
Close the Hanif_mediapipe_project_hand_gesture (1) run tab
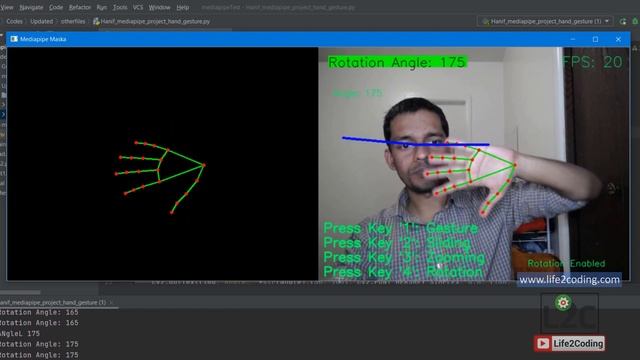[x=110, y=302]
